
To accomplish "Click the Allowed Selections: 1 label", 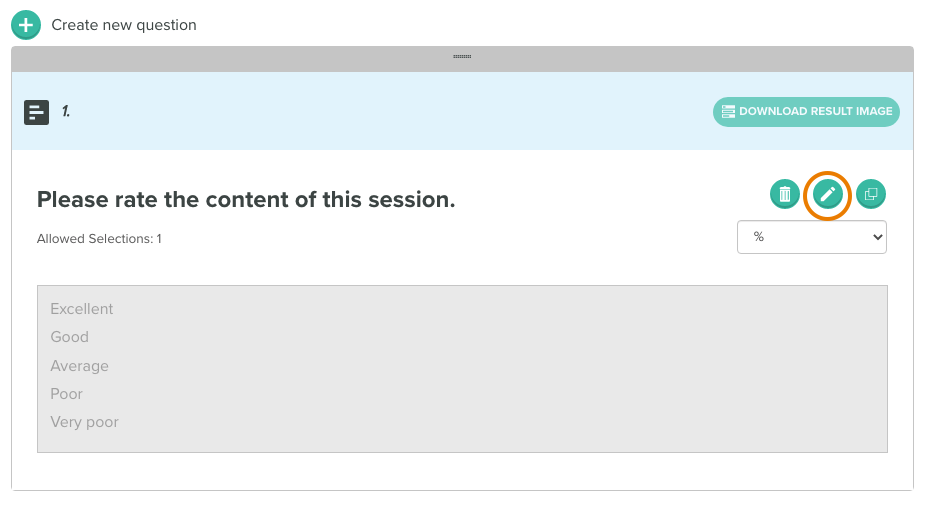I will (x=99, y=239).
